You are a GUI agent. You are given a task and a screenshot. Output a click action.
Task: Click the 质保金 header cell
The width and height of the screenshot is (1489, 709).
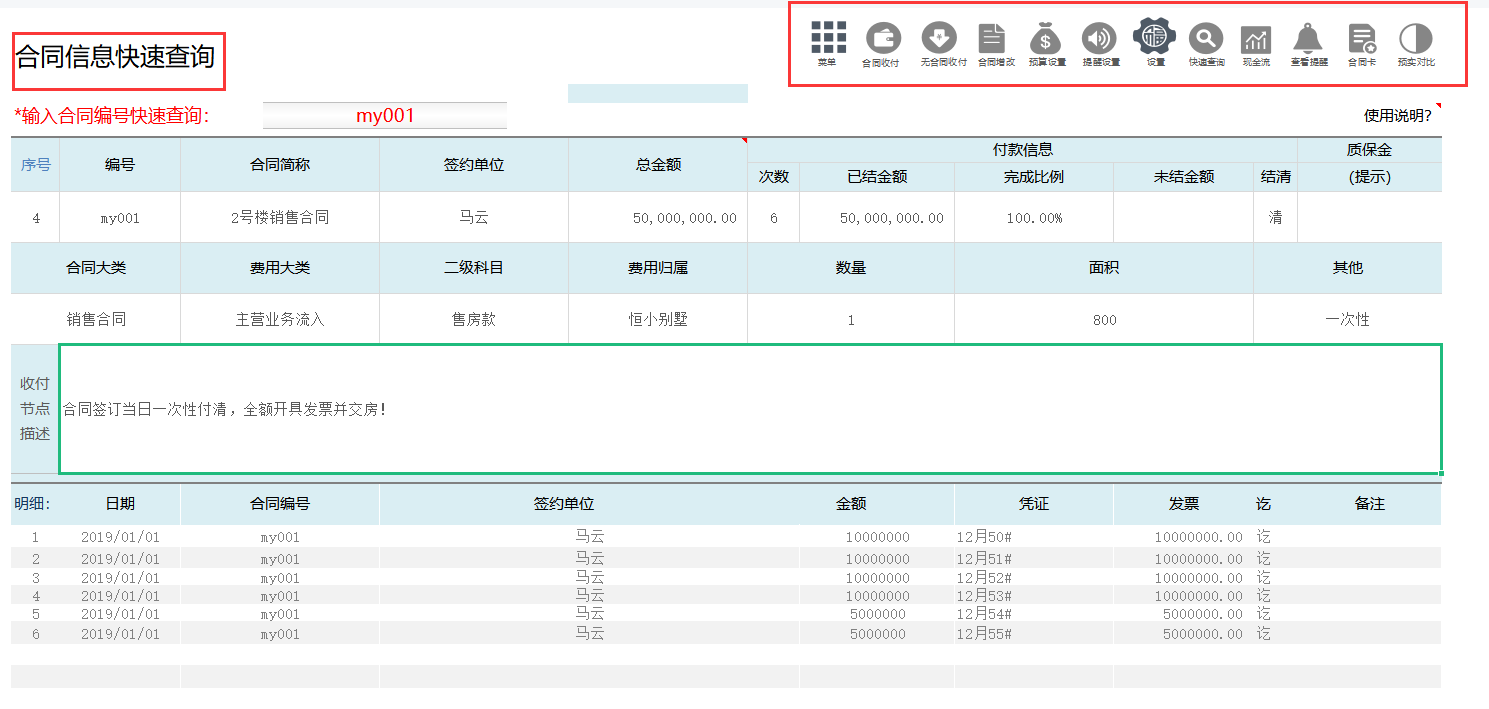(1370, 150)
